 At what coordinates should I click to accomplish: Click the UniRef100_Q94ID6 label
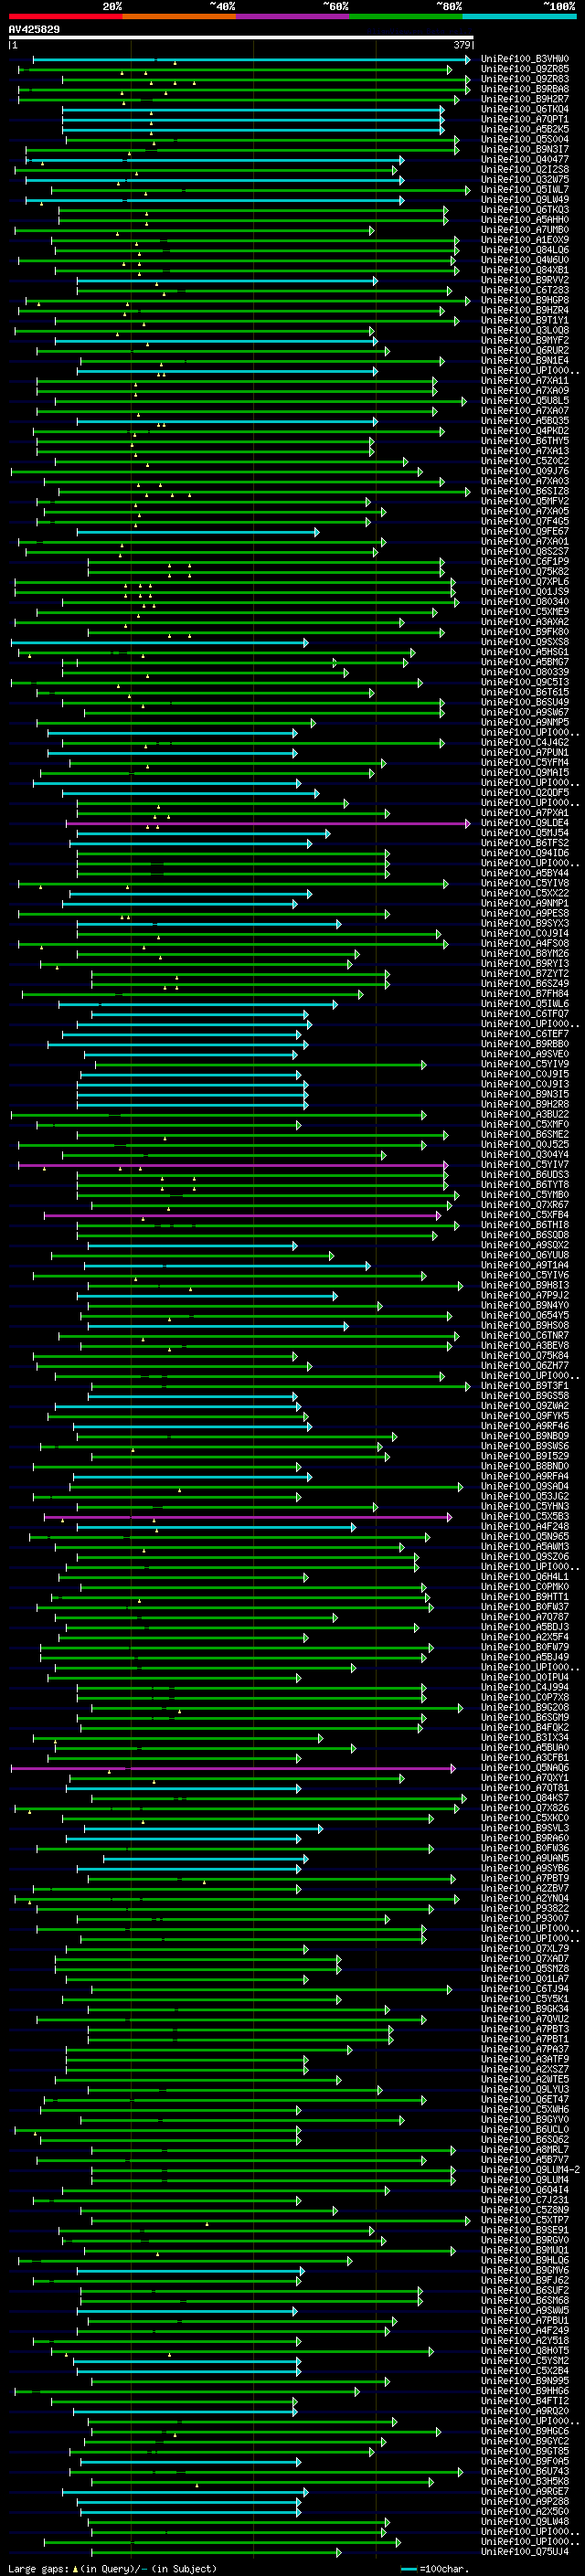coord(525,853)
